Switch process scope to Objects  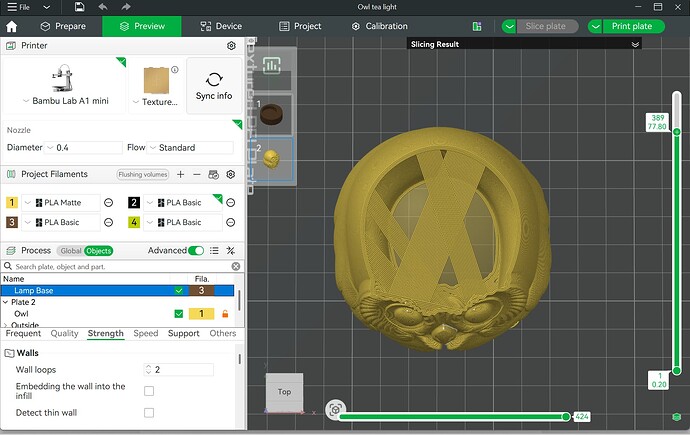coord(99,251)
